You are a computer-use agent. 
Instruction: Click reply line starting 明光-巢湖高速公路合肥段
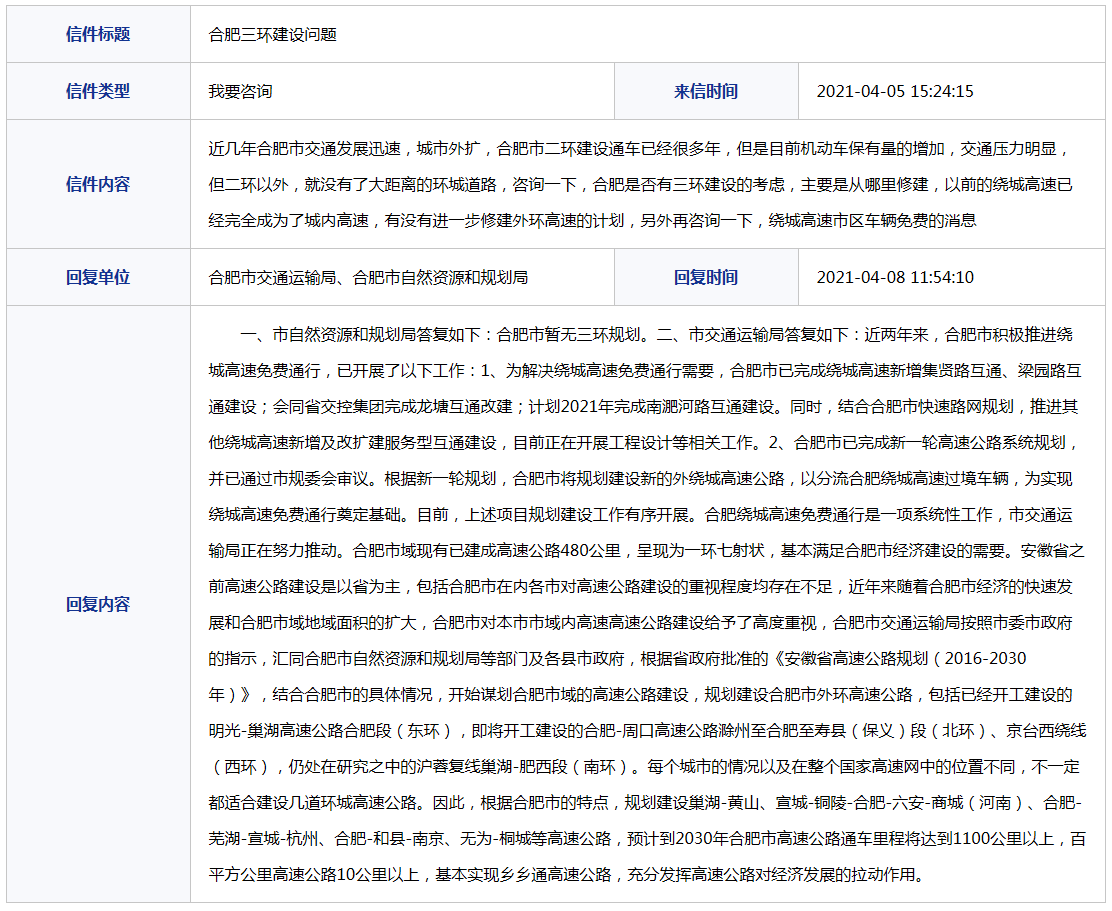click(x=647, y=731)
